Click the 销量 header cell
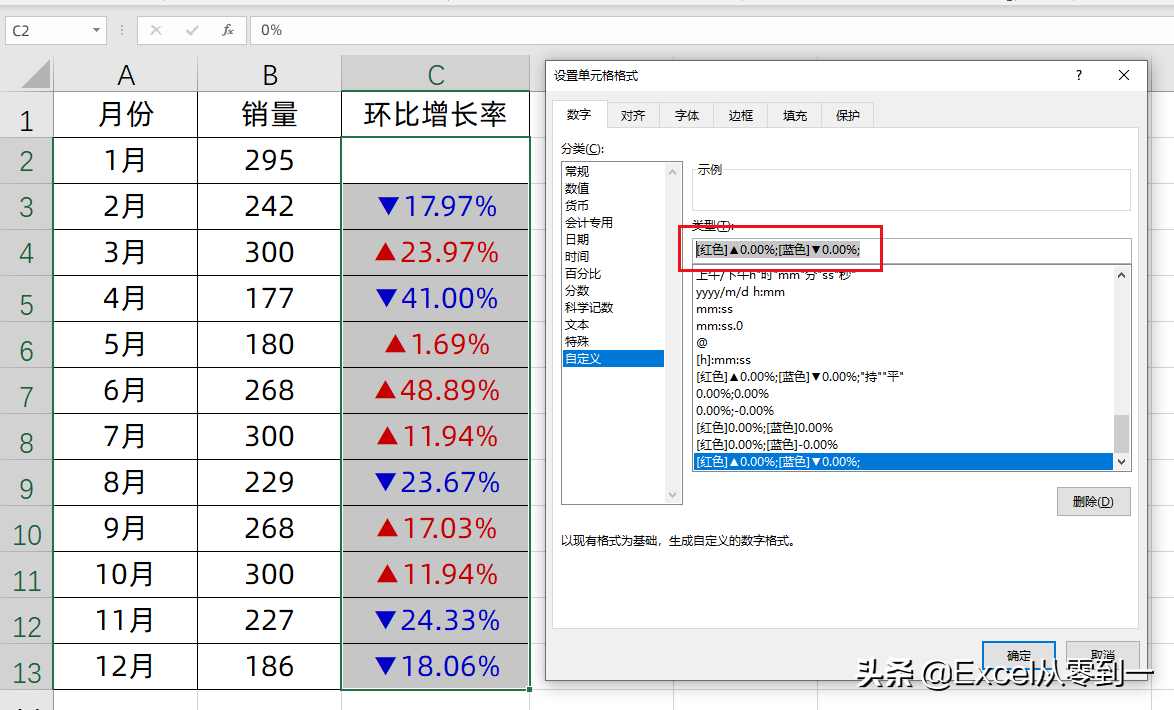The width and height of the screenshot is (1174, 710). click(x=270, y=115)
